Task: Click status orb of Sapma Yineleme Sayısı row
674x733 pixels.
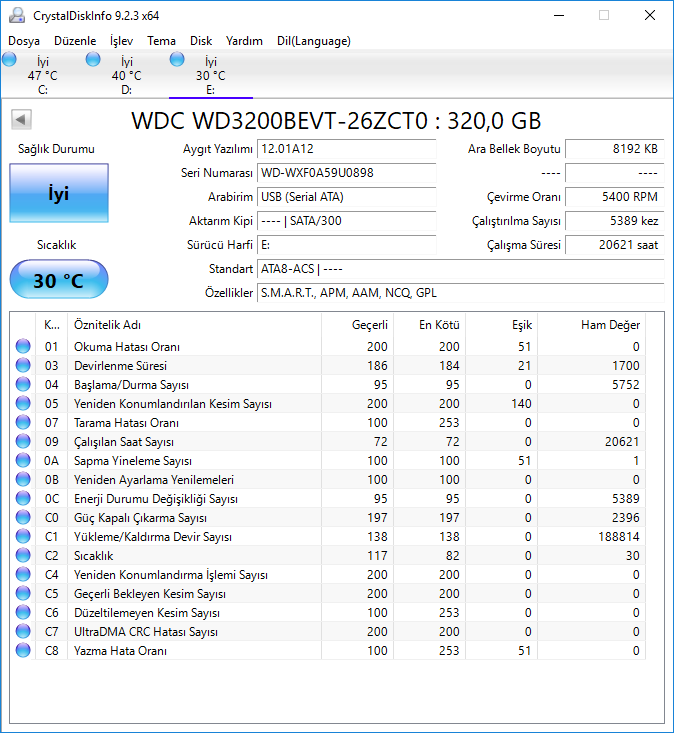Action: click(x=23, y=460)
